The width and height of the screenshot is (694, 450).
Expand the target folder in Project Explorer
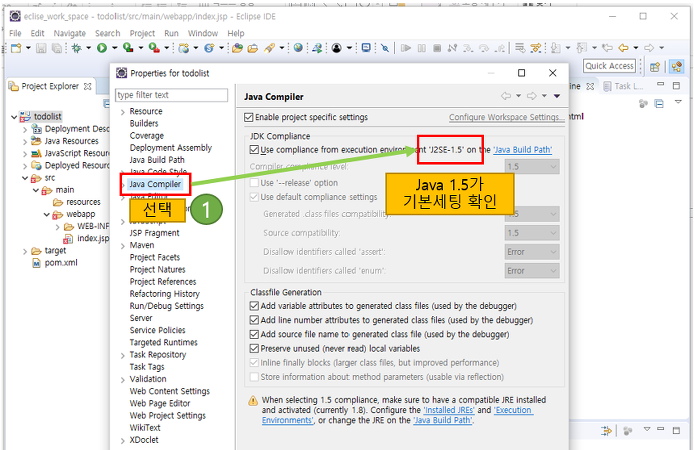25,251
